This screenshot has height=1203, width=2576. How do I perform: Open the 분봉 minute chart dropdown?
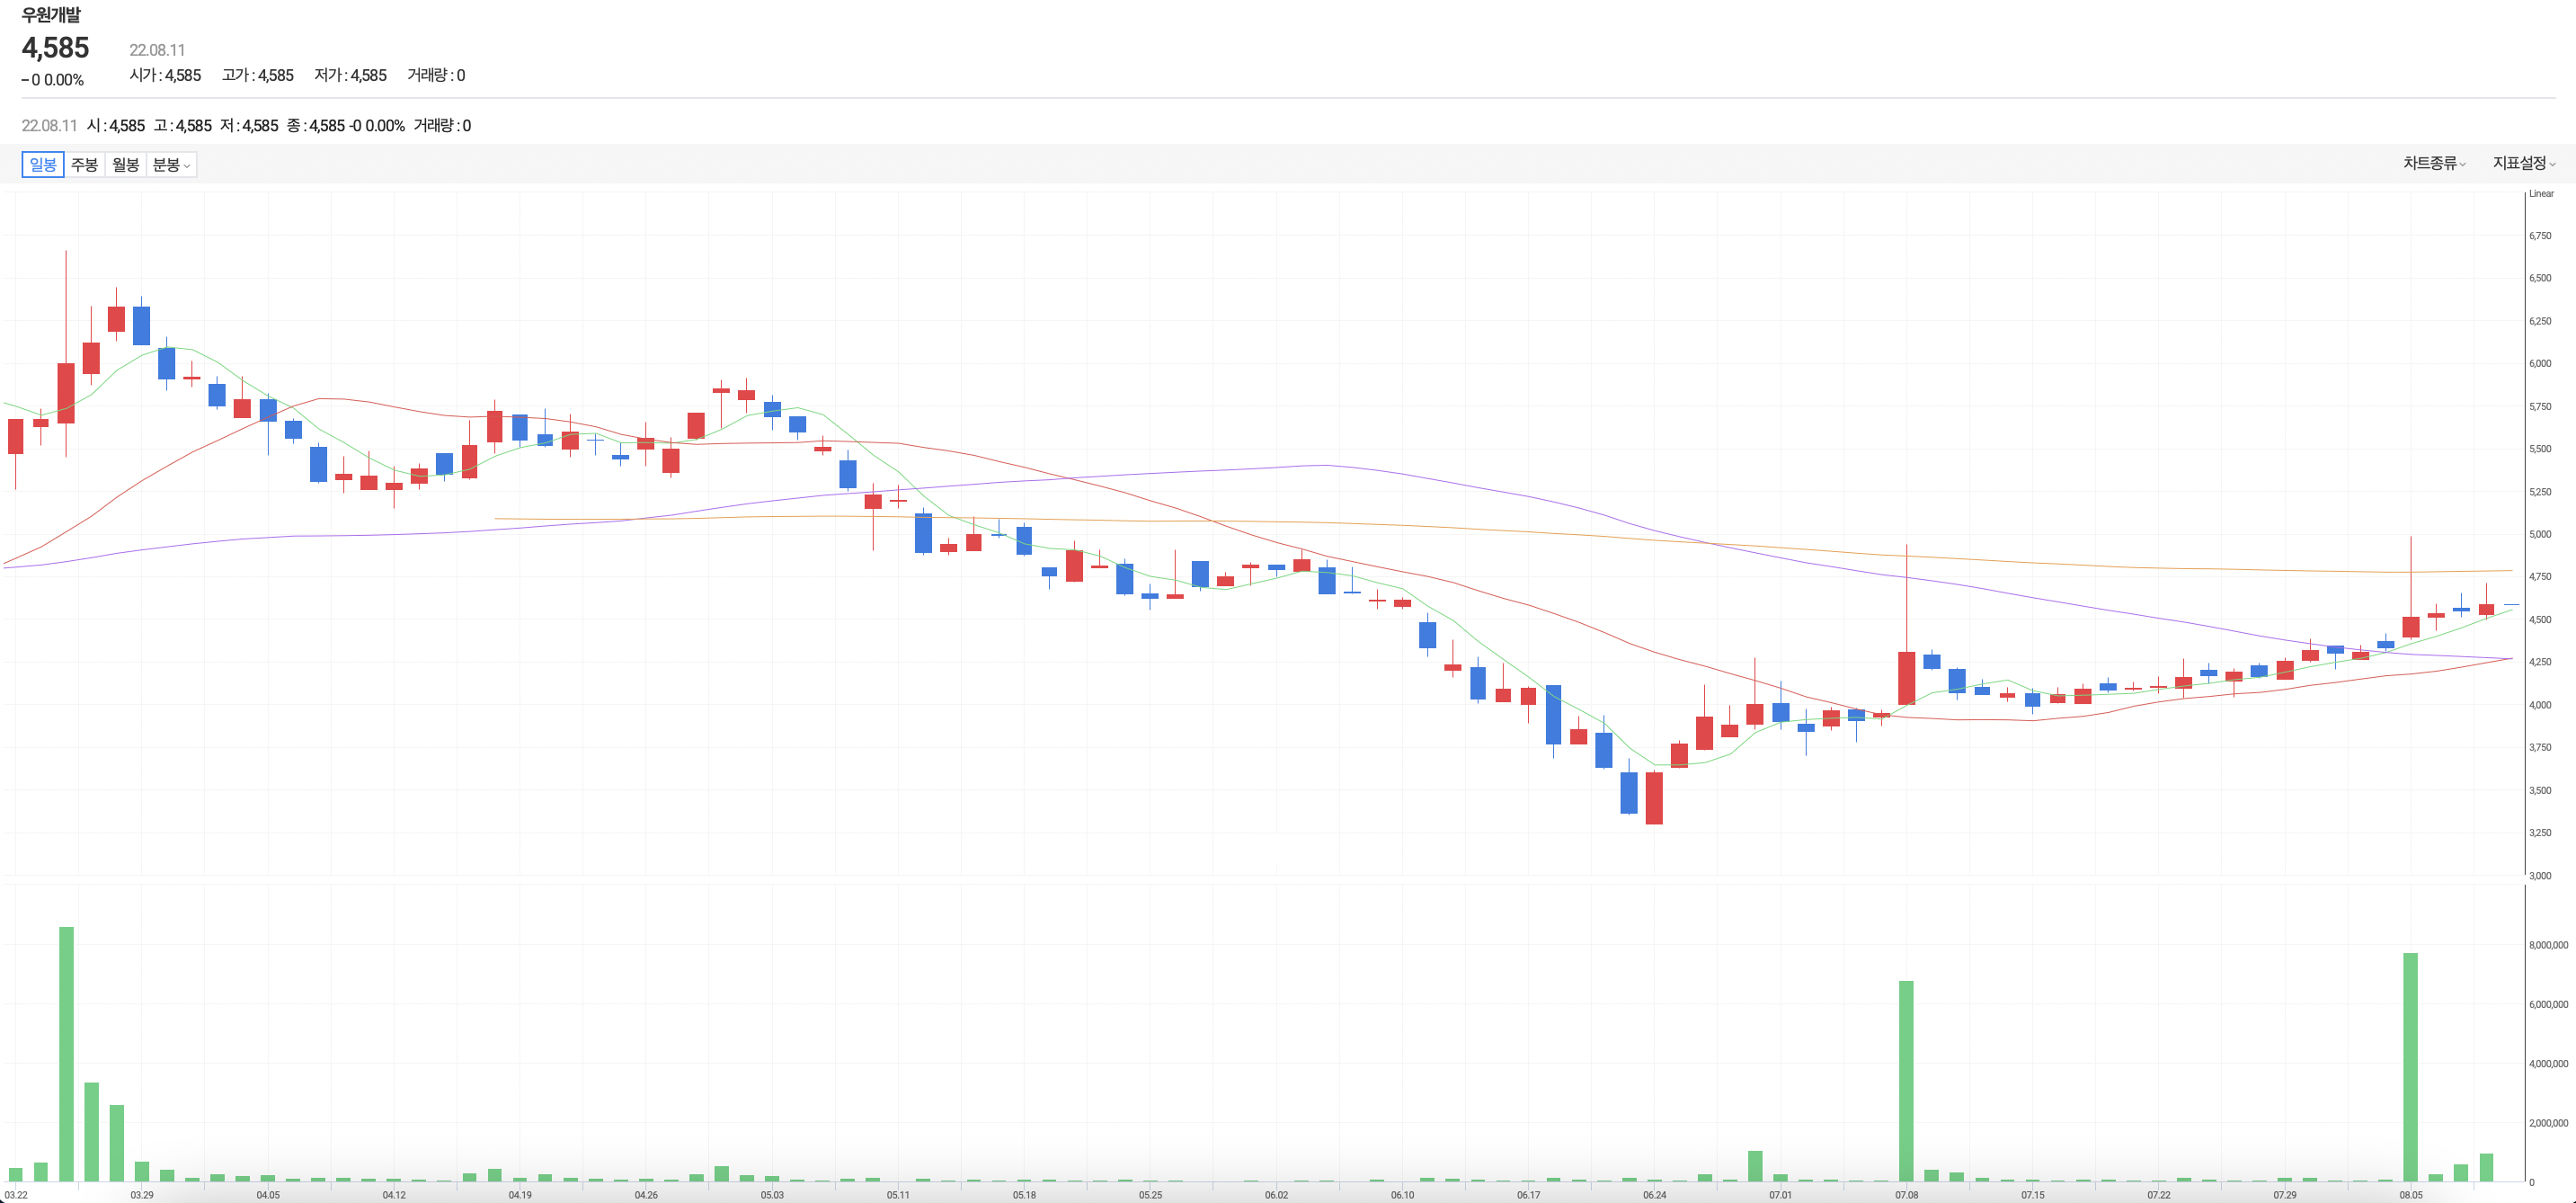pyautogui.click(x=171, y=165)
